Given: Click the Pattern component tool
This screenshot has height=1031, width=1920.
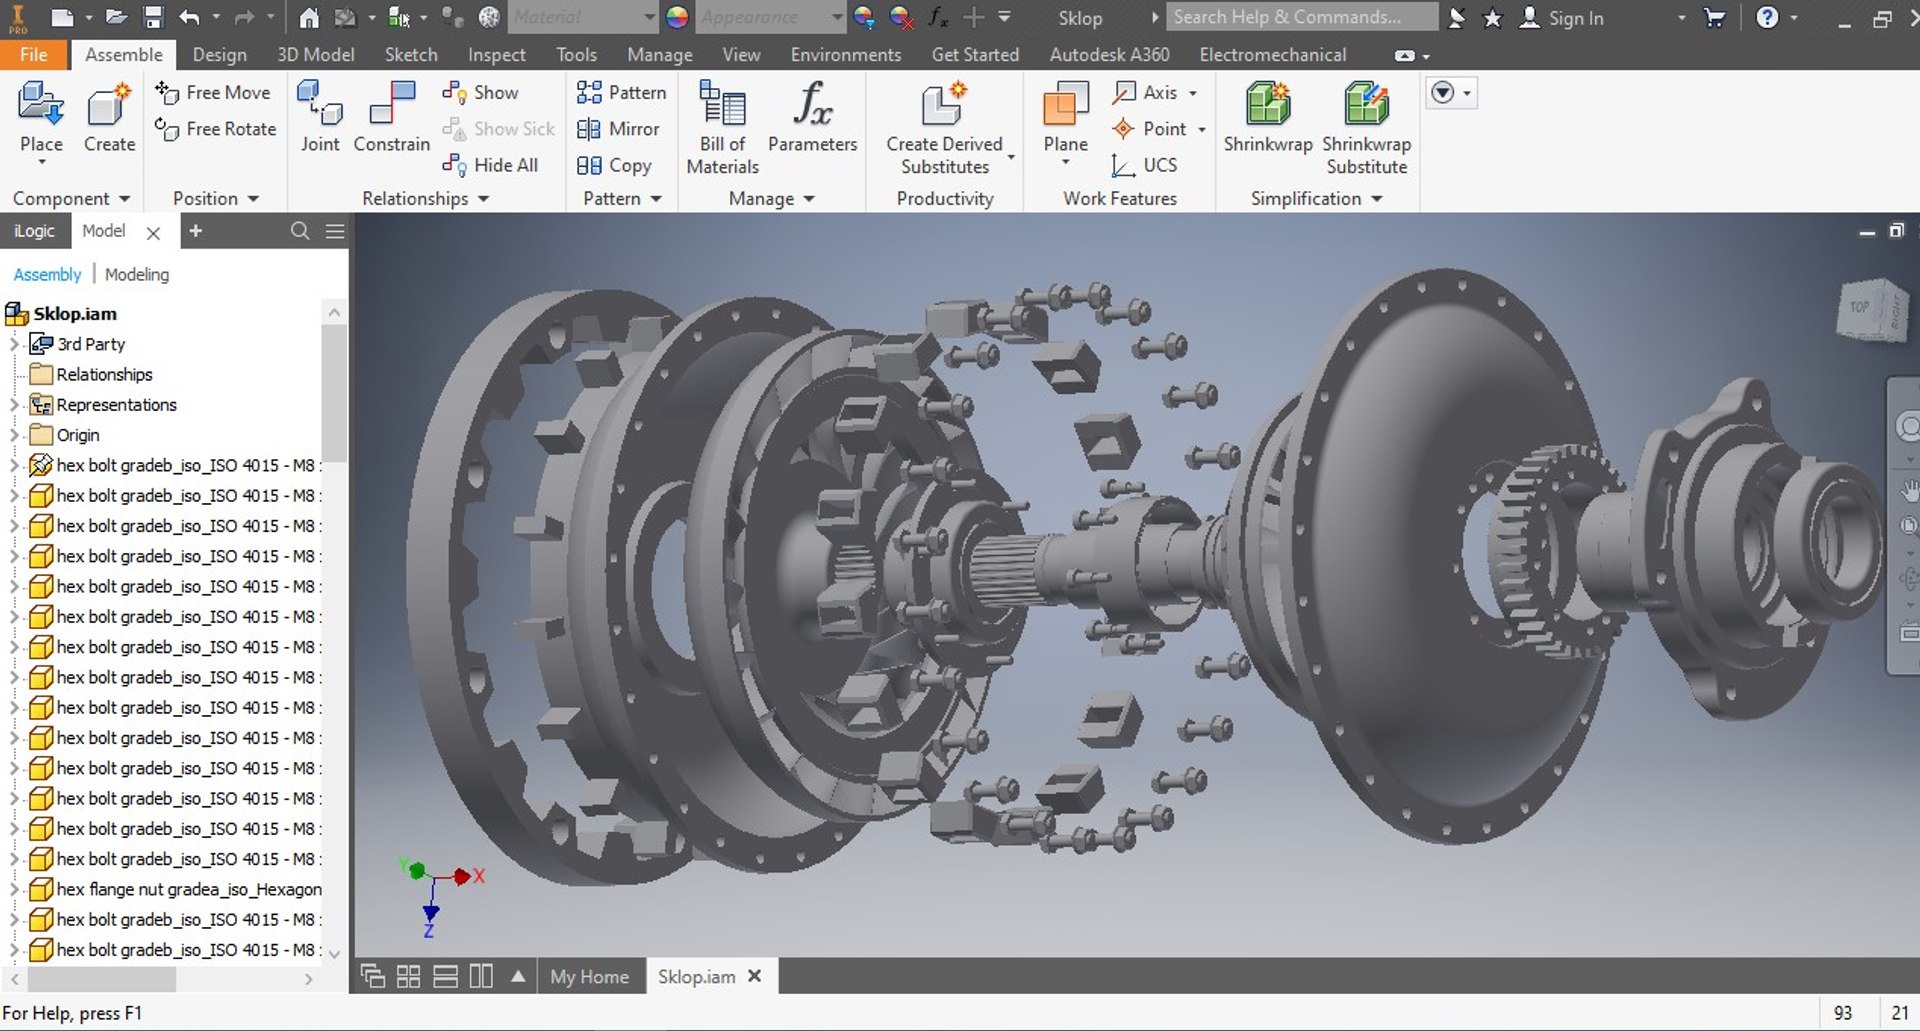Looking at the screenshot, I should point(621,92).
